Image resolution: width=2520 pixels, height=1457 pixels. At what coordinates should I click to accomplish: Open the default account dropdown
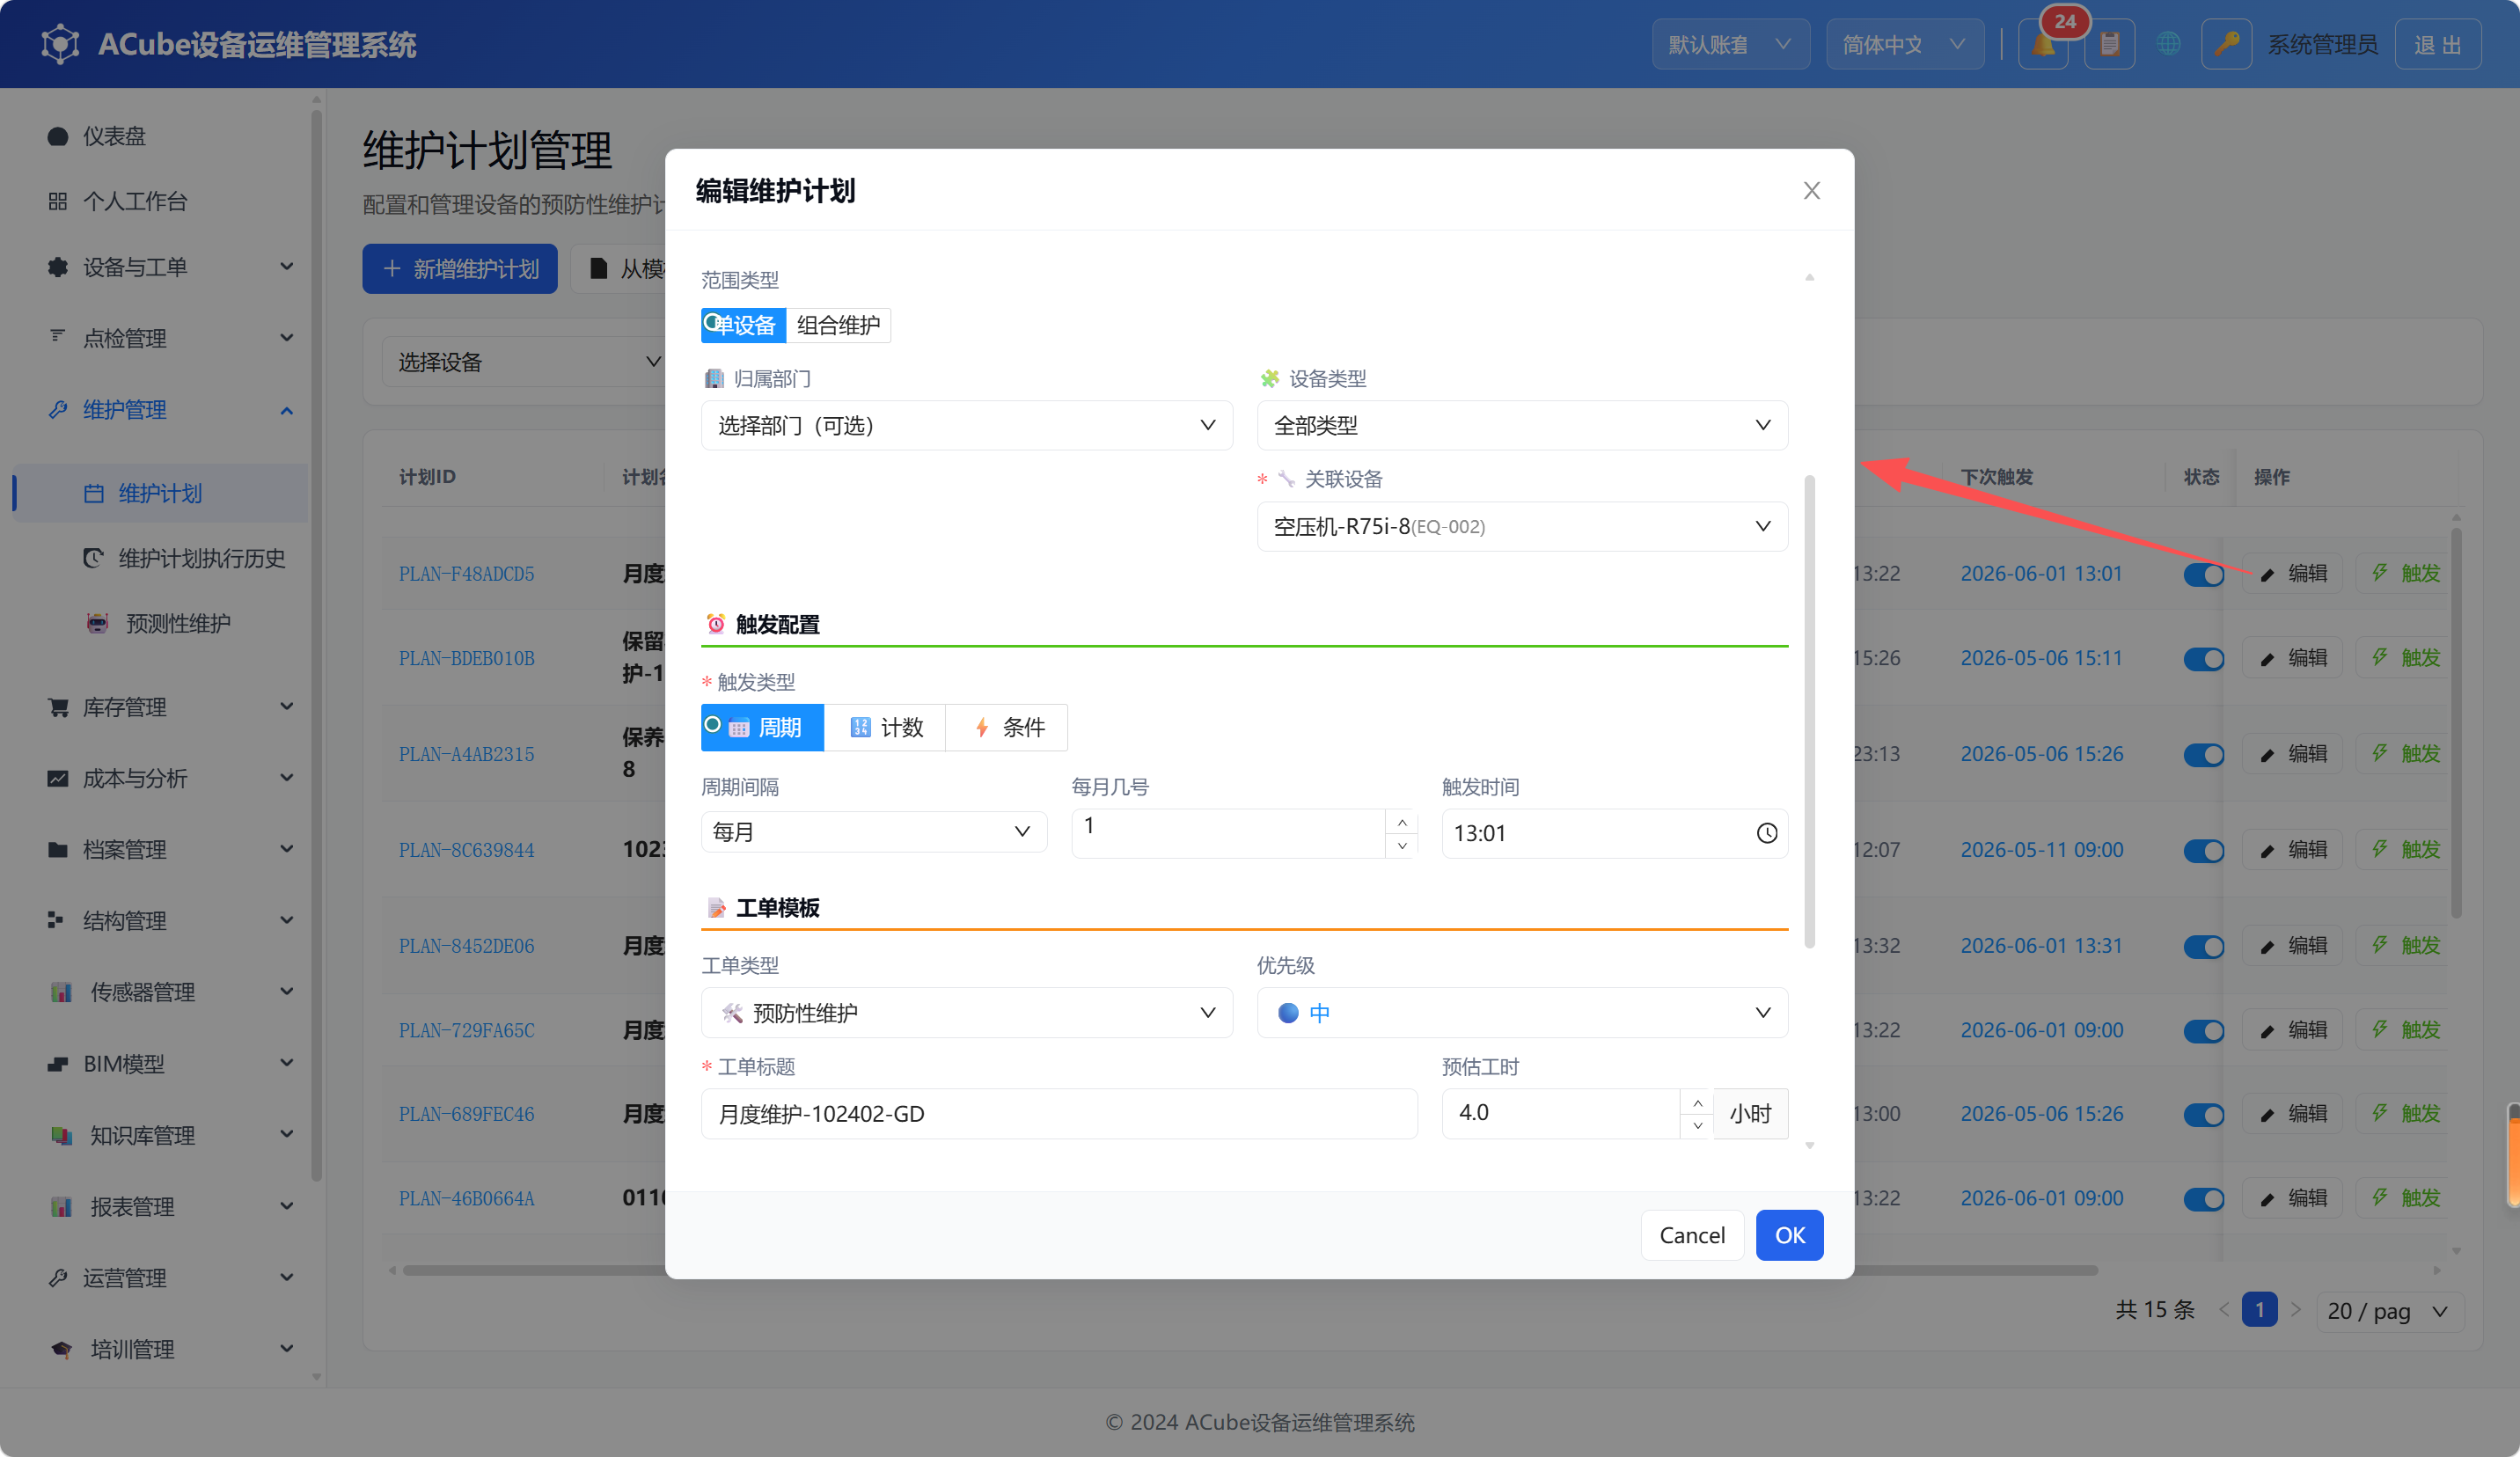click(x=1730, y=45)
